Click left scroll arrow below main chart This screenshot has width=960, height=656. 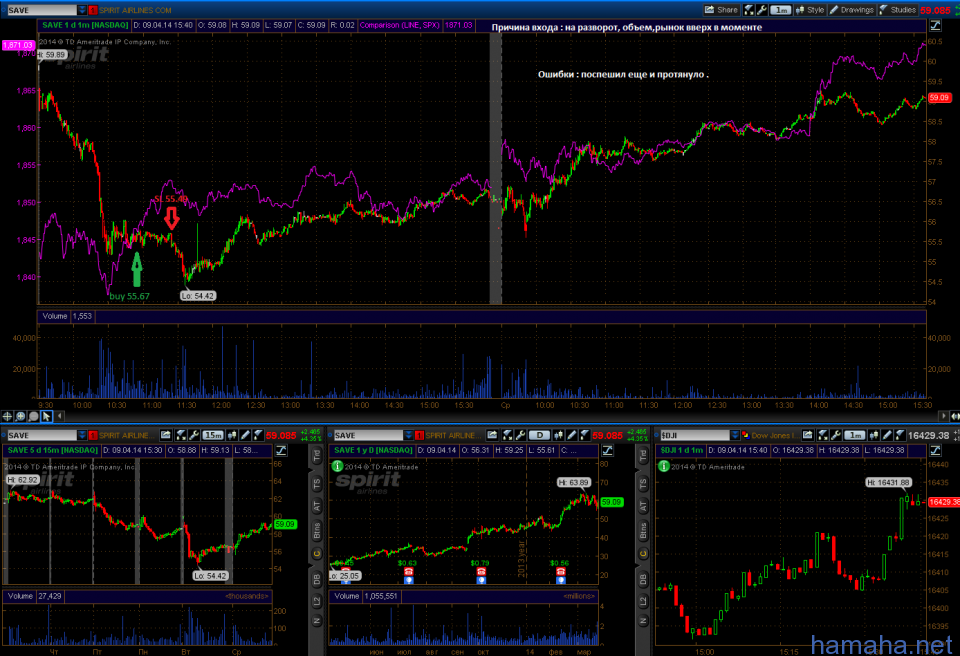60,417
